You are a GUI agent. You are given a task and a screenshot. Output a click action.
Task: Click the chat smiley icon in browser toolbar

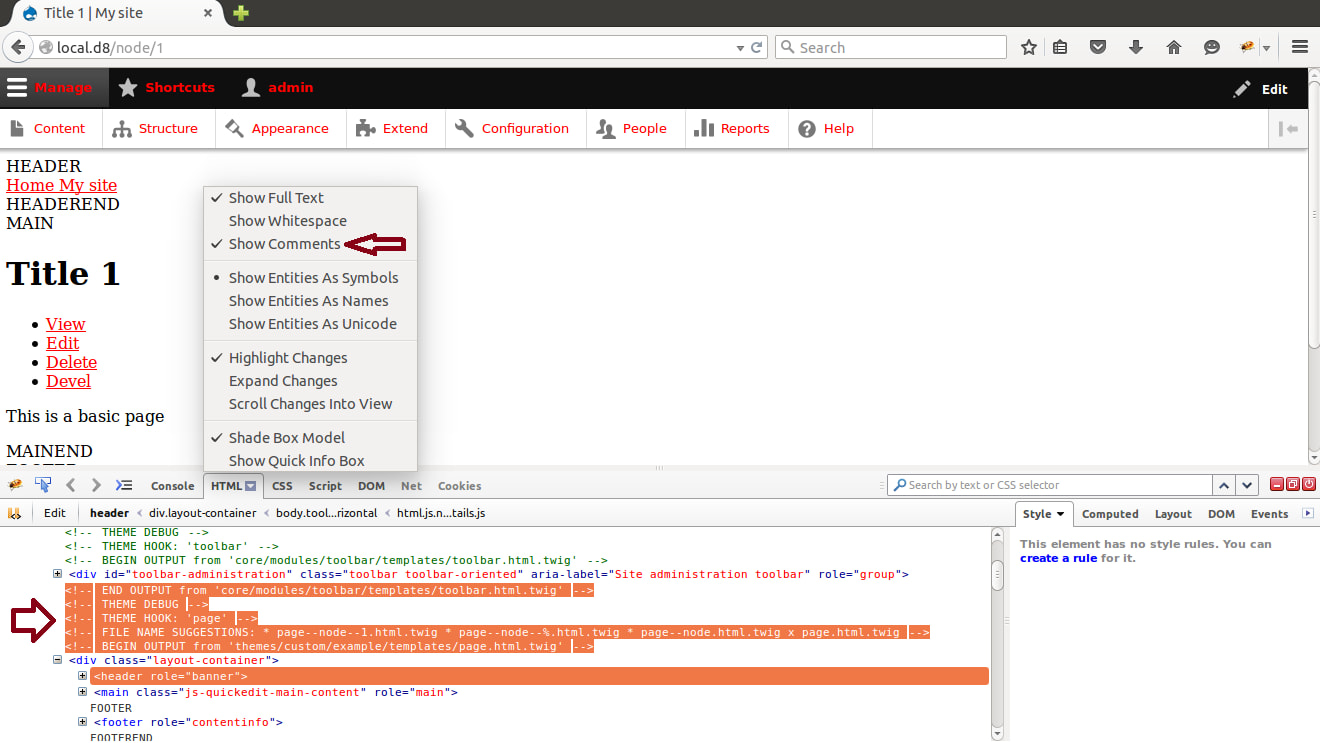click(x=1212, y=47)
